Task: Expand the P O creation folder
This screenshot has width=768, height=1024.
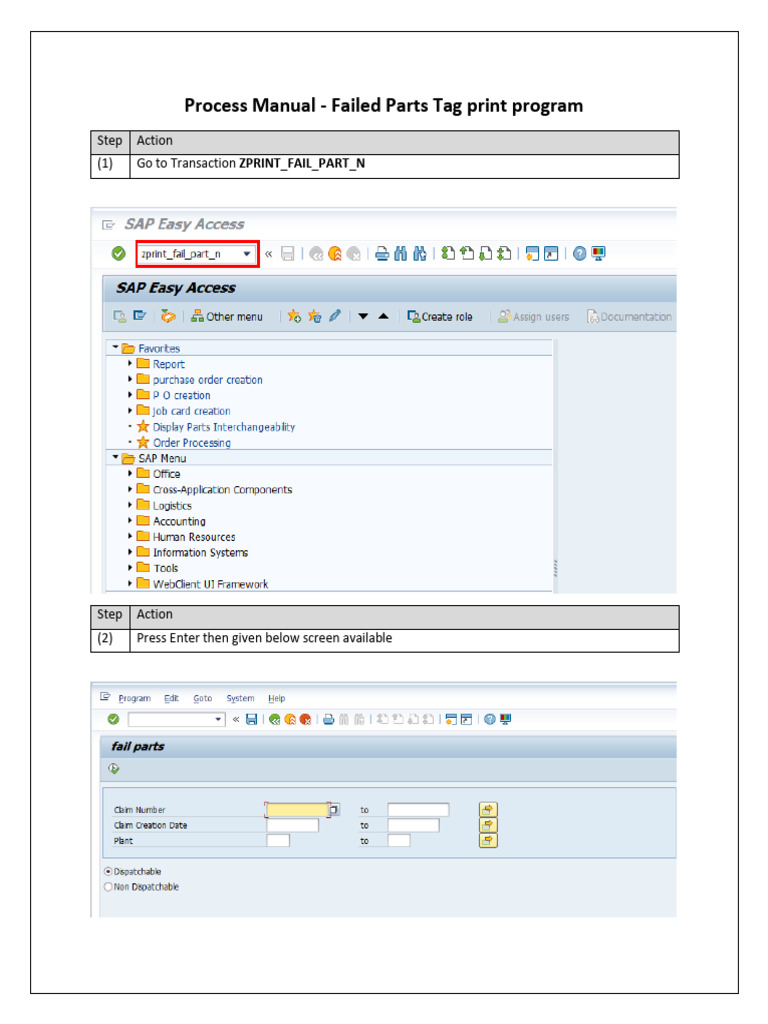Action: 130,394
